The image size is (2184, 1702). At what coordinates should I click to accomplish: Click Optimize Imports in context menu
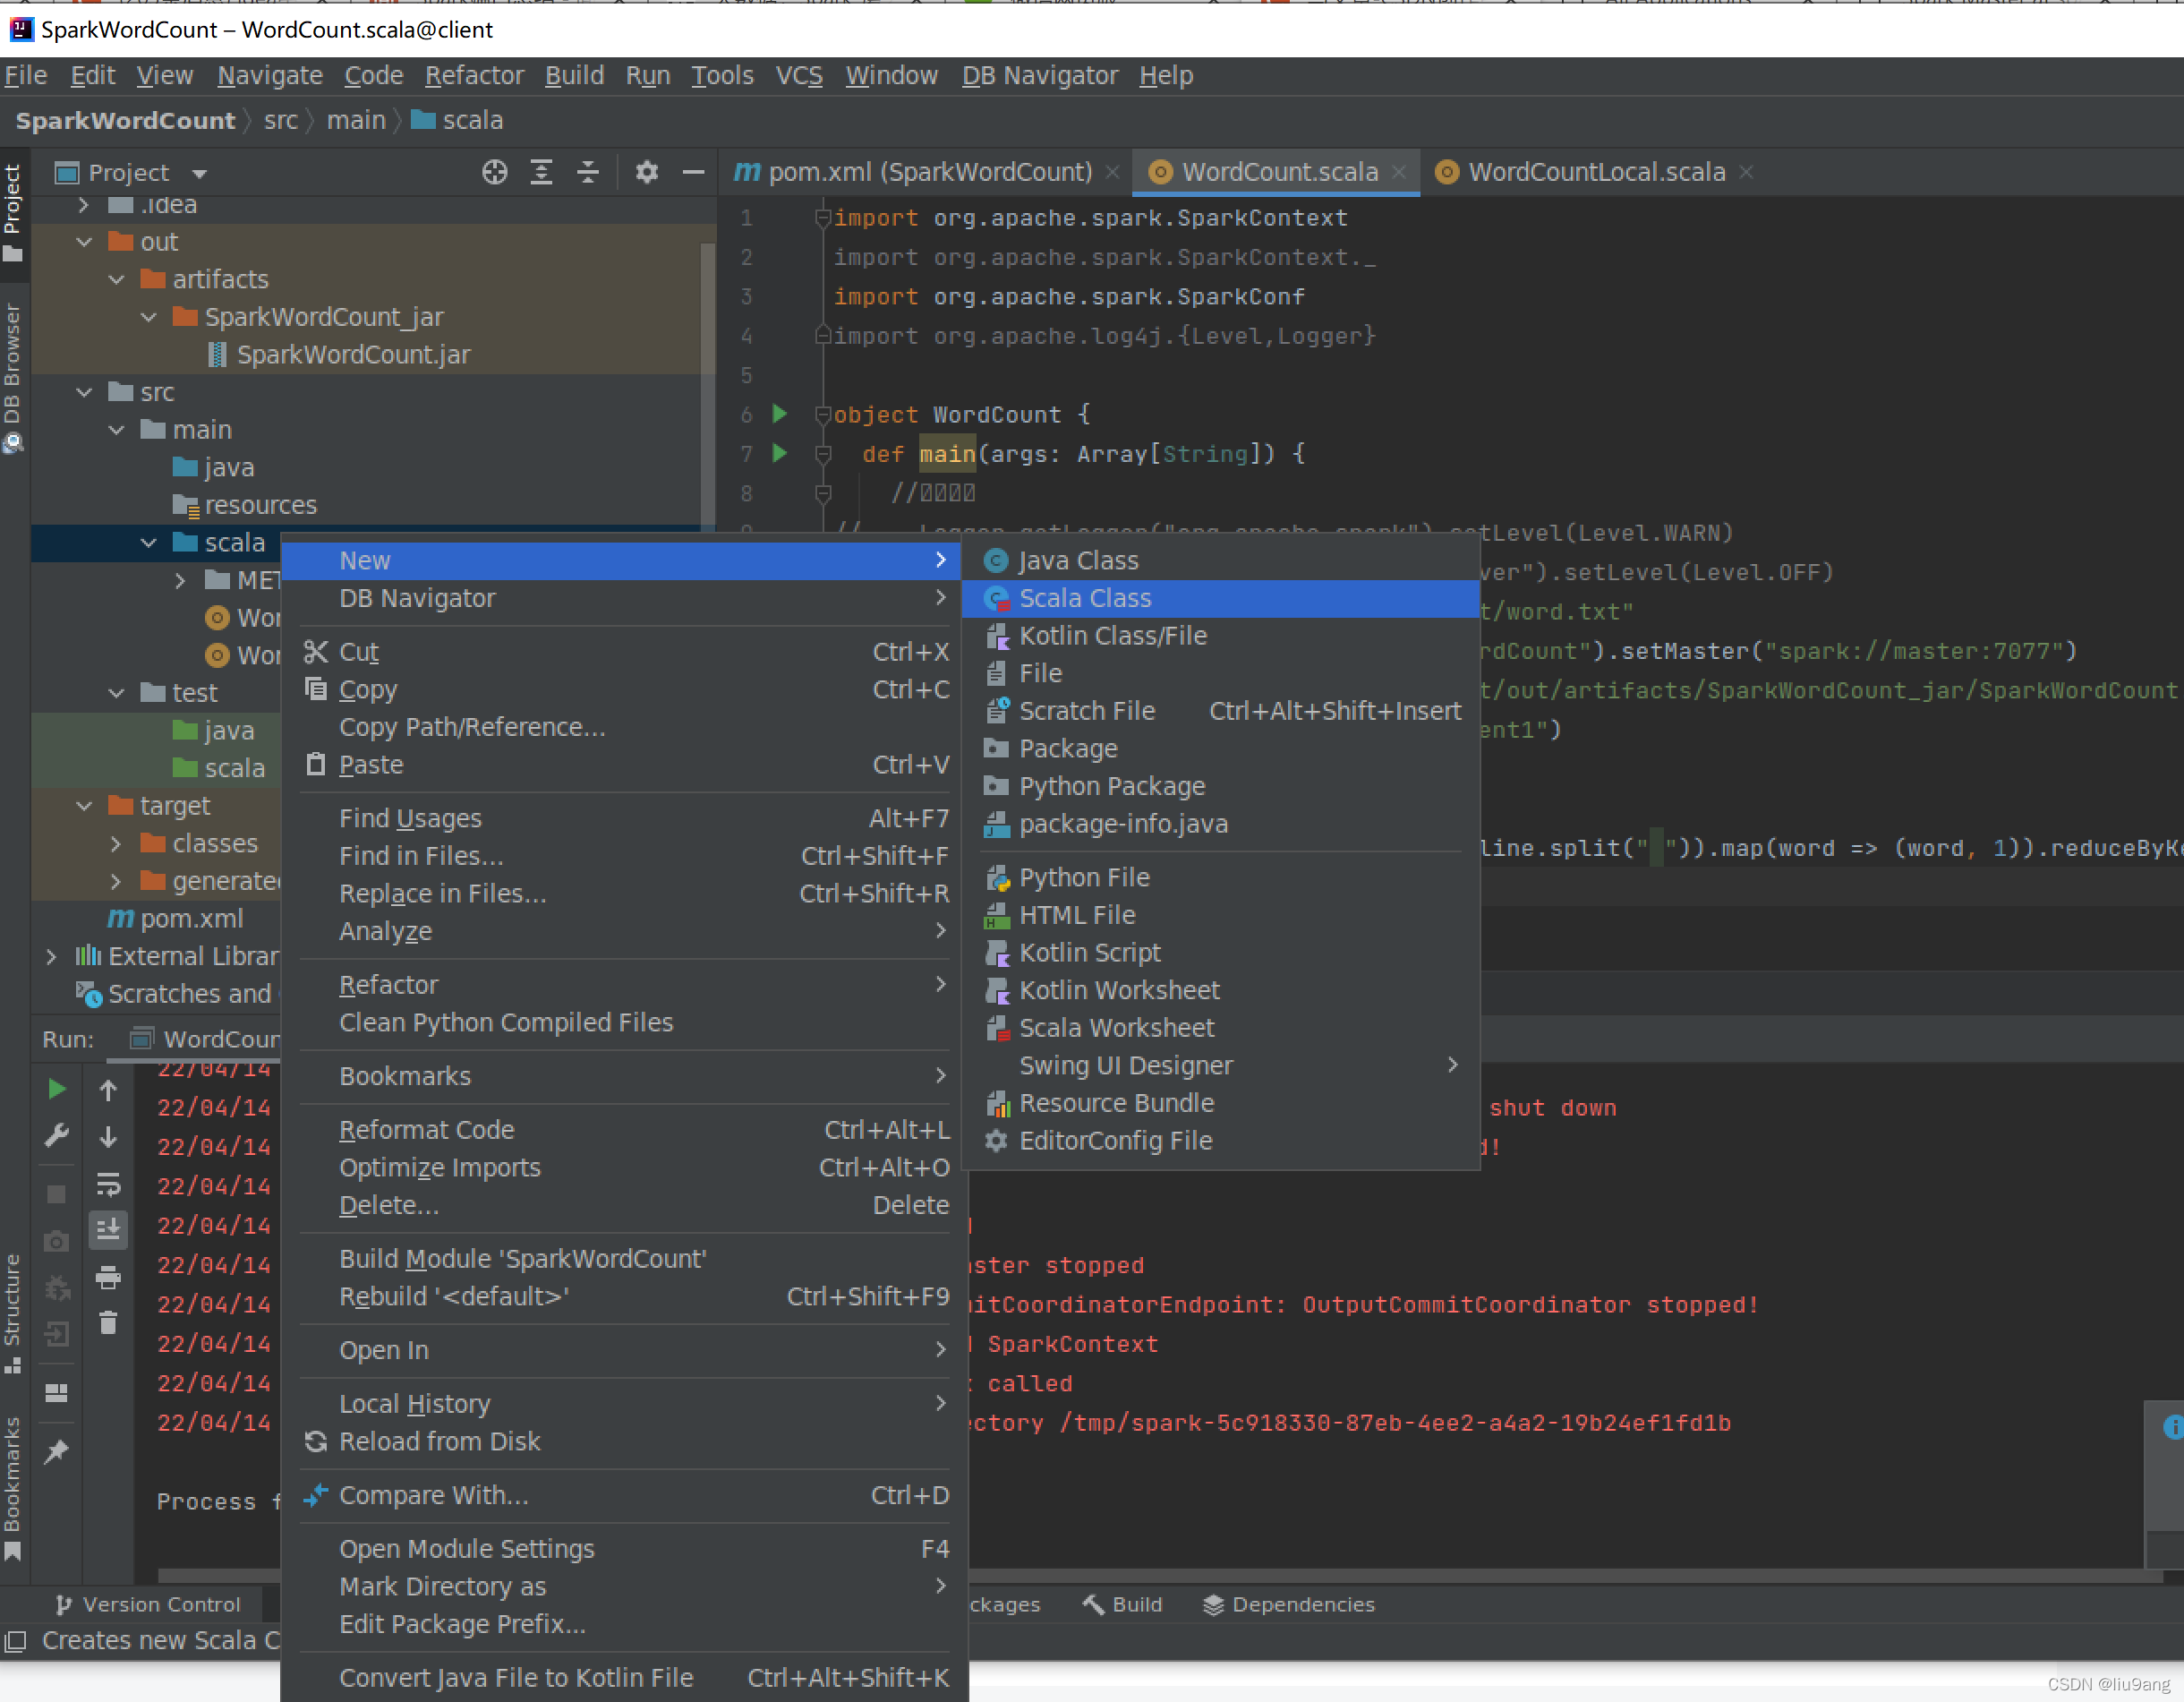tap(624, 1168)
